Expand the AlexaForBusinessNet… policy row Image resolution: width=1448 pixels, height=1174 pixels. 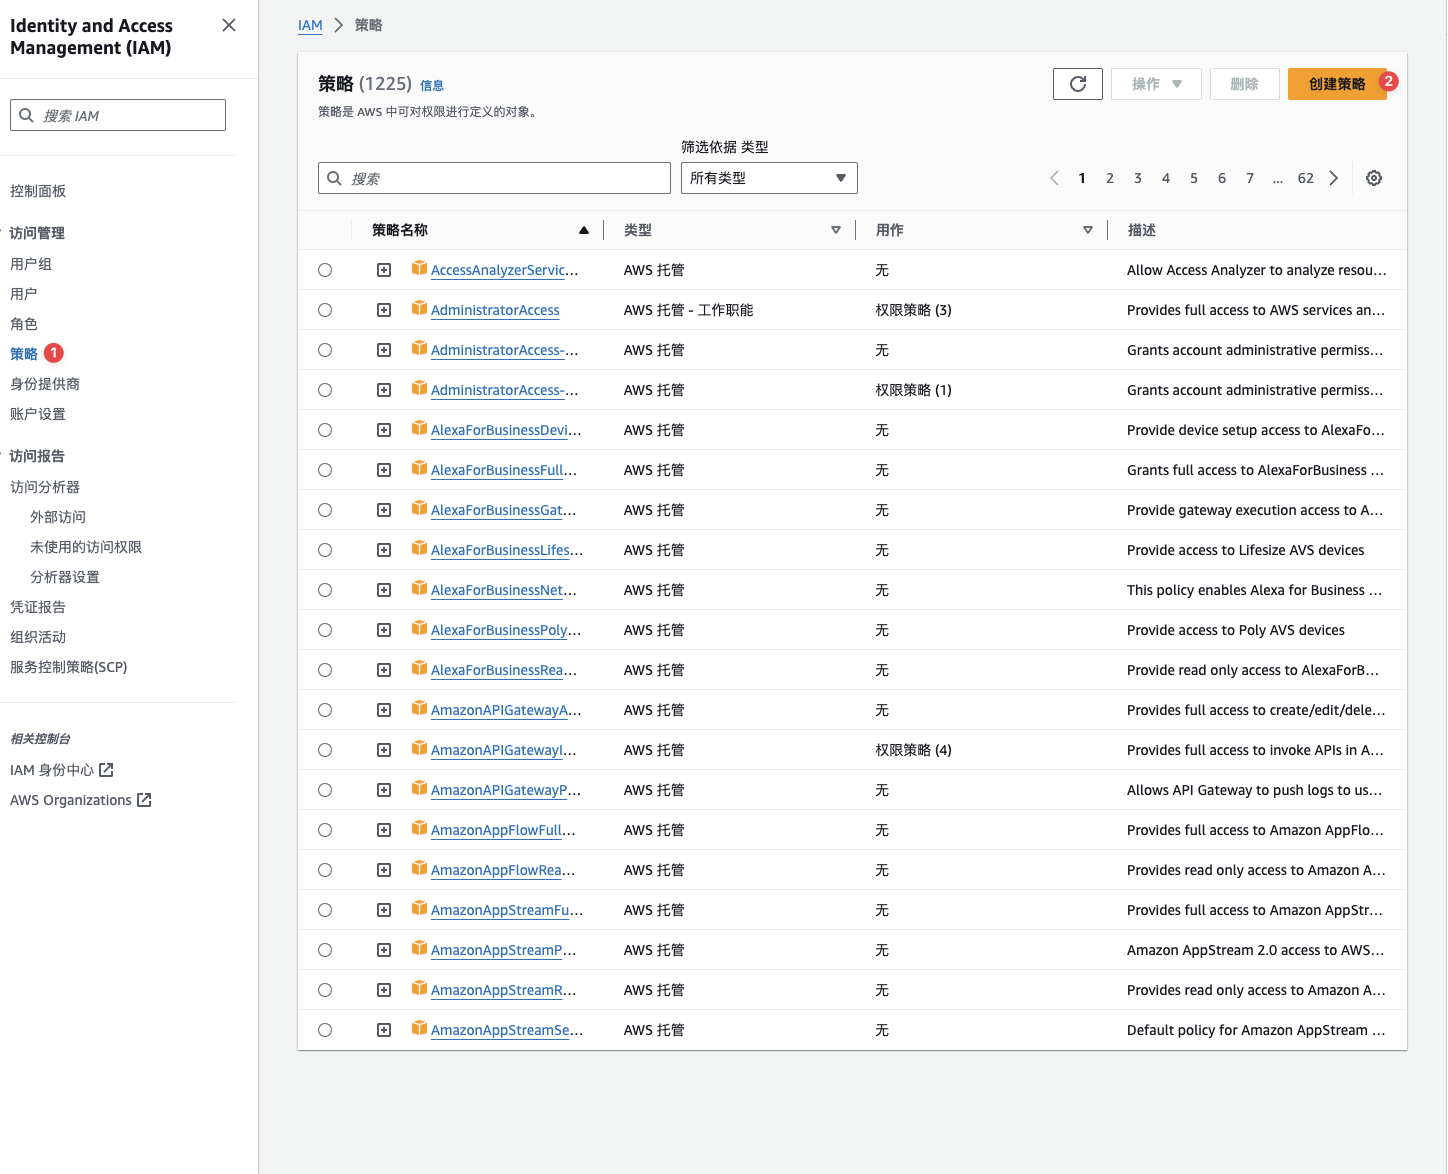tap(384, 590)
